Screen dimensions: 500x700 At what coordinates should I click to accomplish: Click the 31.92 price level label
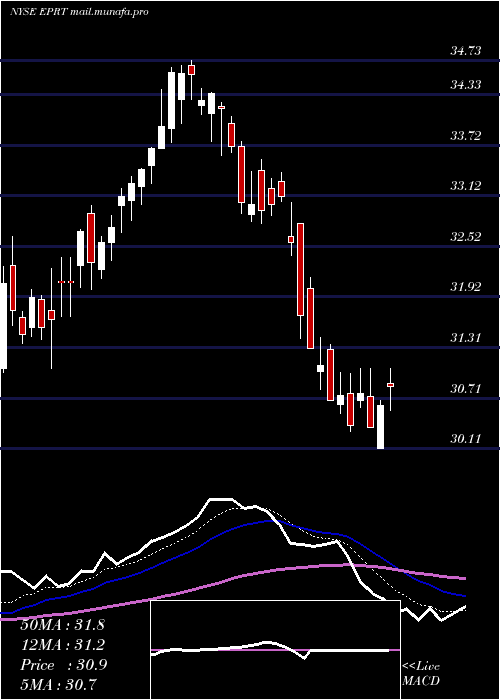466,287
